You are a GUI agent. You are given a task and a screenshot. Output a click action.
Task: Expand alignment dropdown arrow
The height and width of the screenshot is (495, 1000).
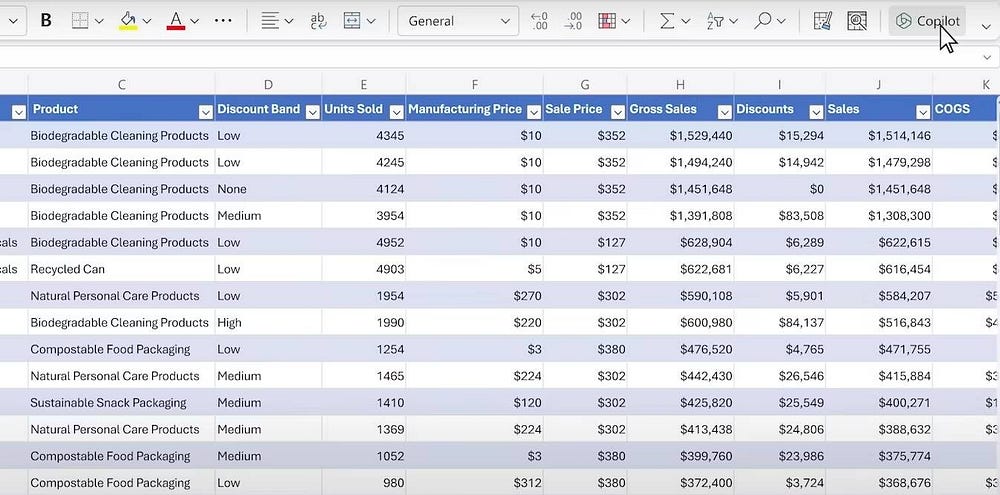(x=289, y=22)
